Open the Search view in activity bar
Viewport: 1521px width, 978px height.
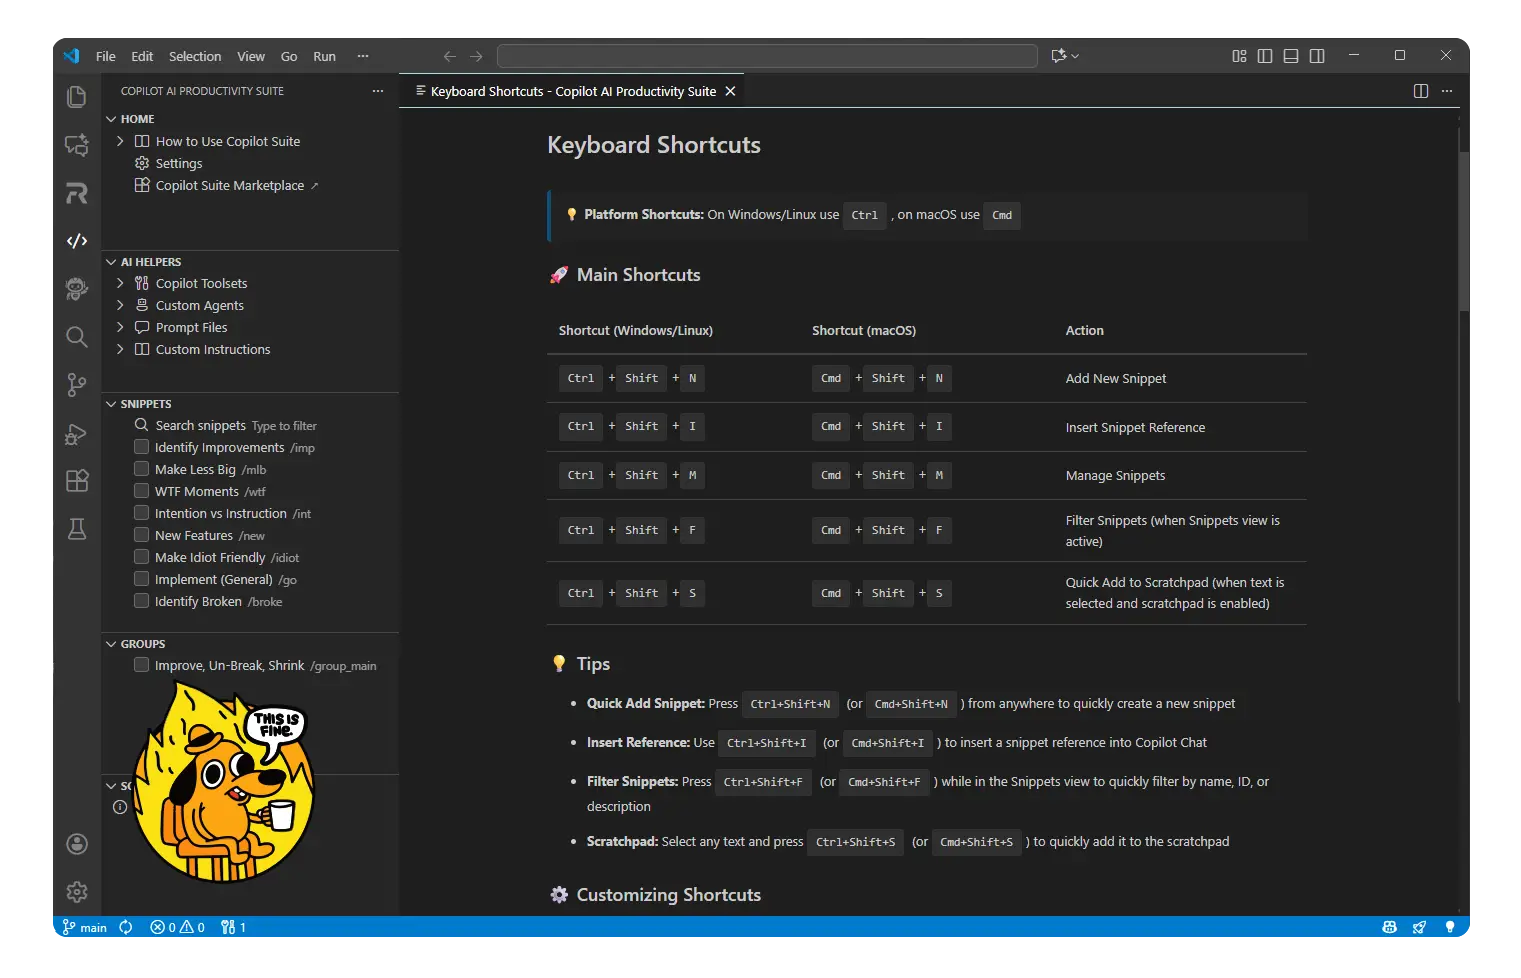tap(77, 337)
